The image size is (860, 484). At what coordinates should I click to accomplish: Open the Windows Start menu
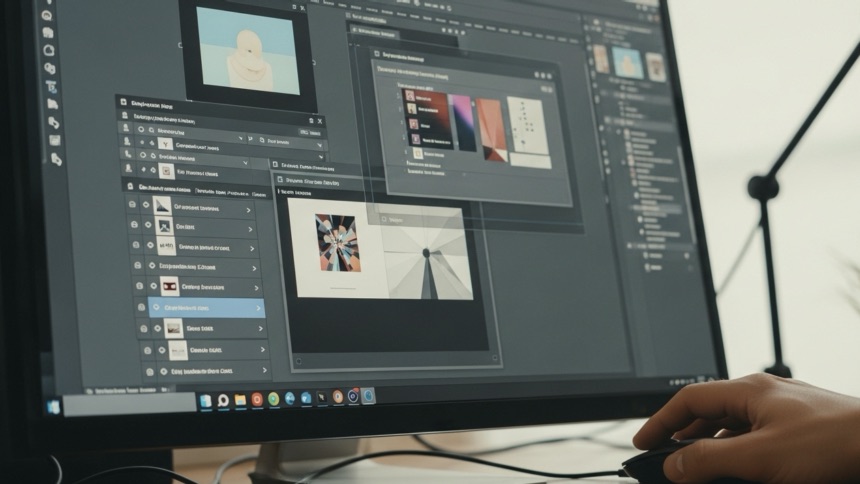54,407
